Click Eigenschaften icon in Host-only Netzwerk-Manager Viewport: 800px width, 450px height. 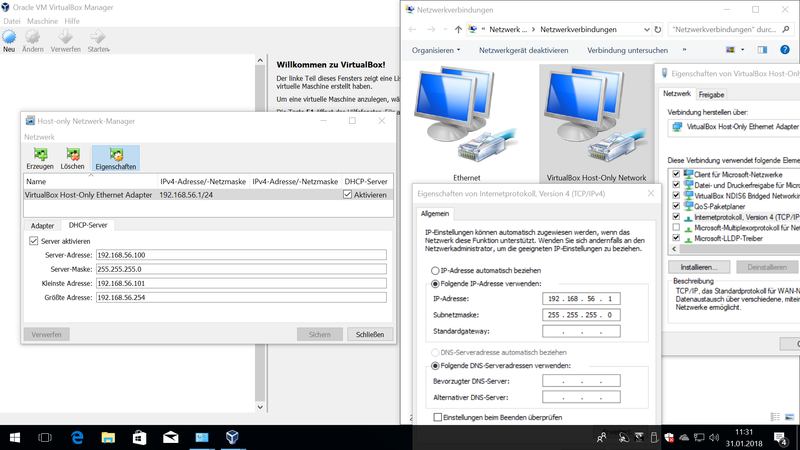pos(116,154)
